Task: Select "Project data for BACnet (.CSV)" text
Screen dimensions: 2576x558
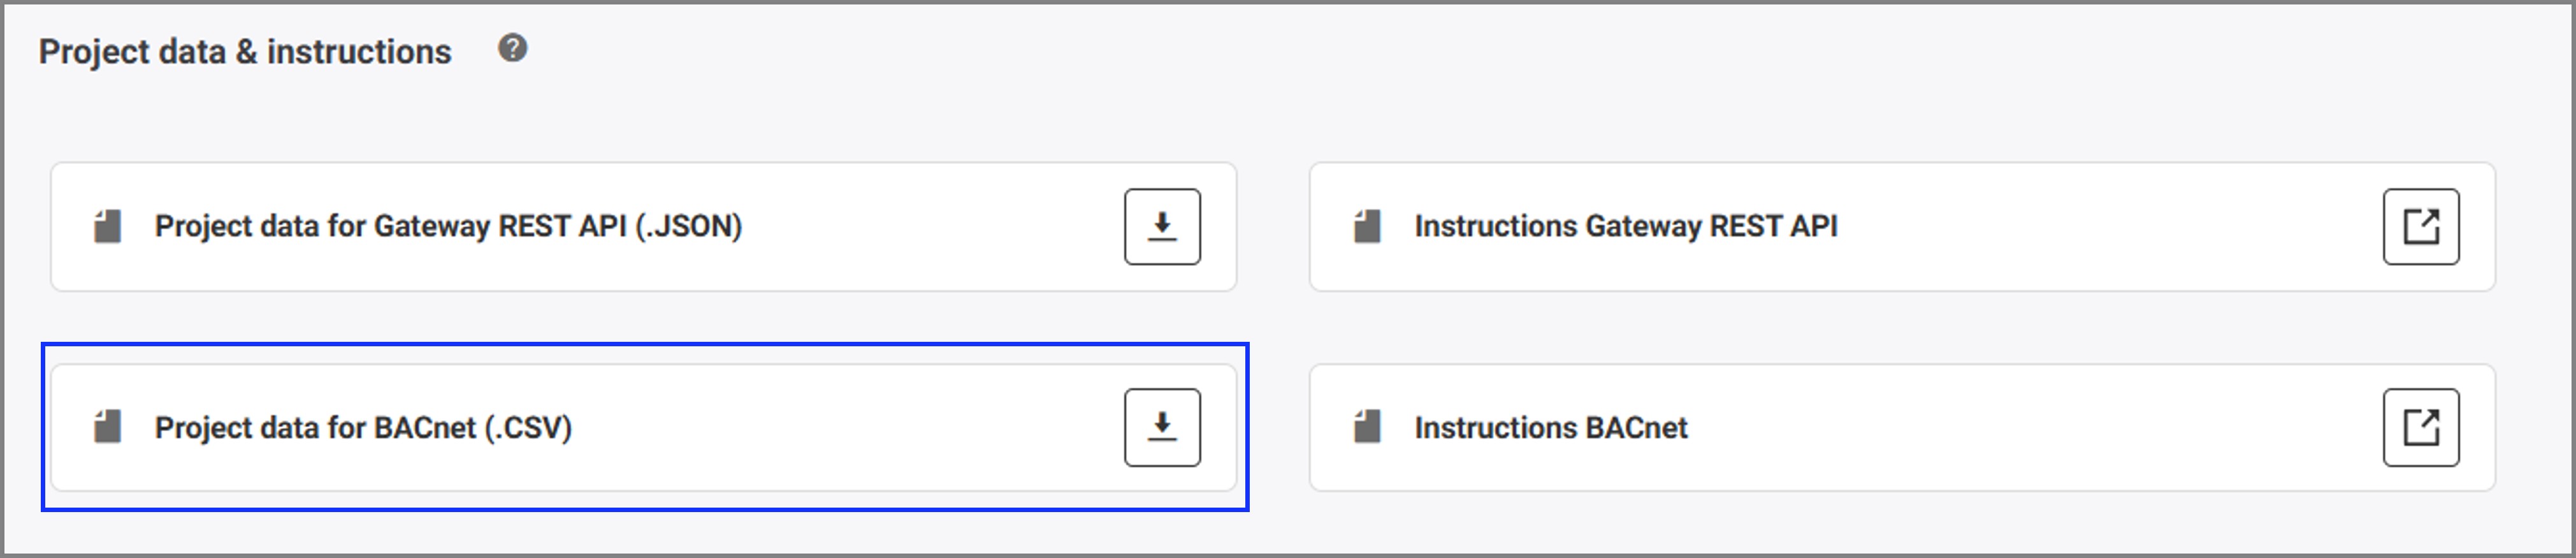Action: (x=363, y=428)
